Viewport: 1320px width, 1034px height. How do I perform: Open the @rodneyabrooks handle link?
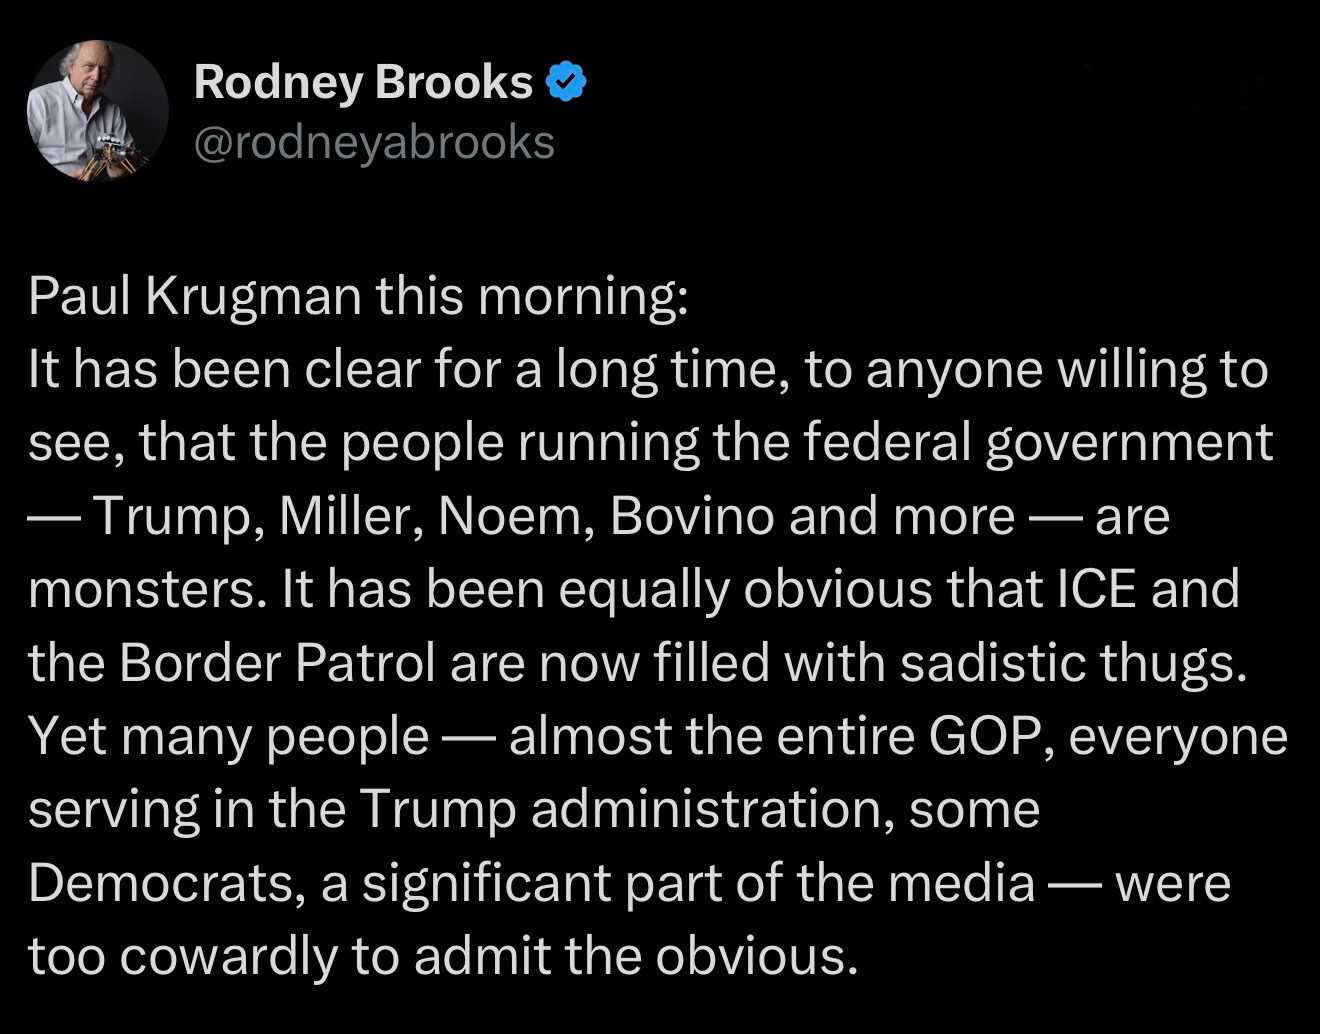pyautogui.click(x=374, y=142)
